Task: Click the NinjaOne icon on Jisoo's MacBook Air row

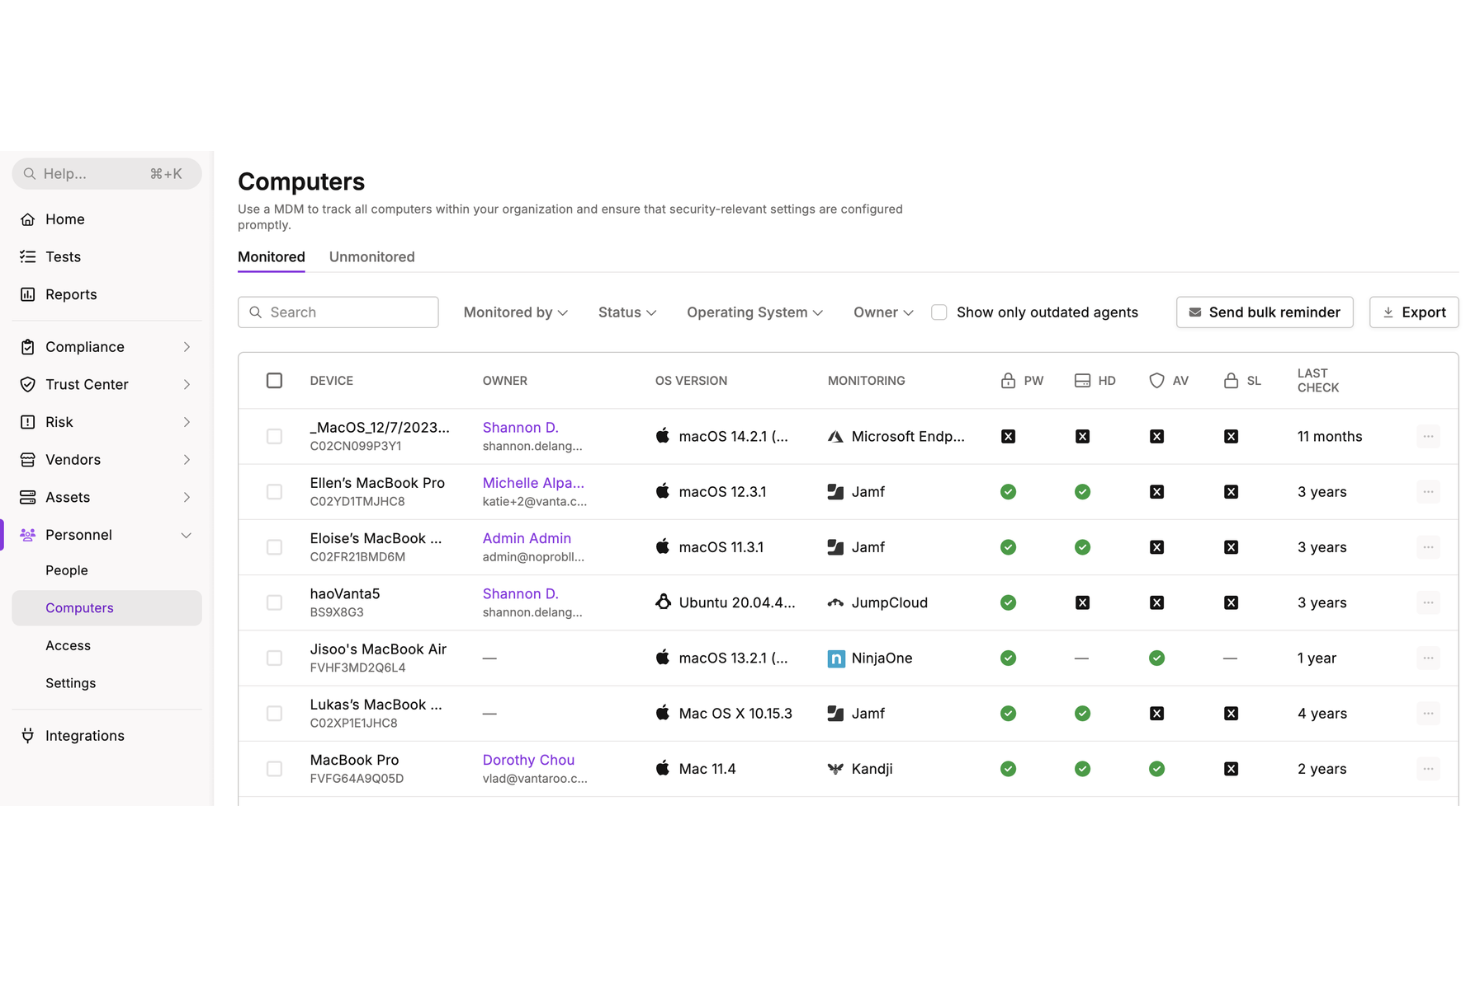Action: click(x=836, y=658)
